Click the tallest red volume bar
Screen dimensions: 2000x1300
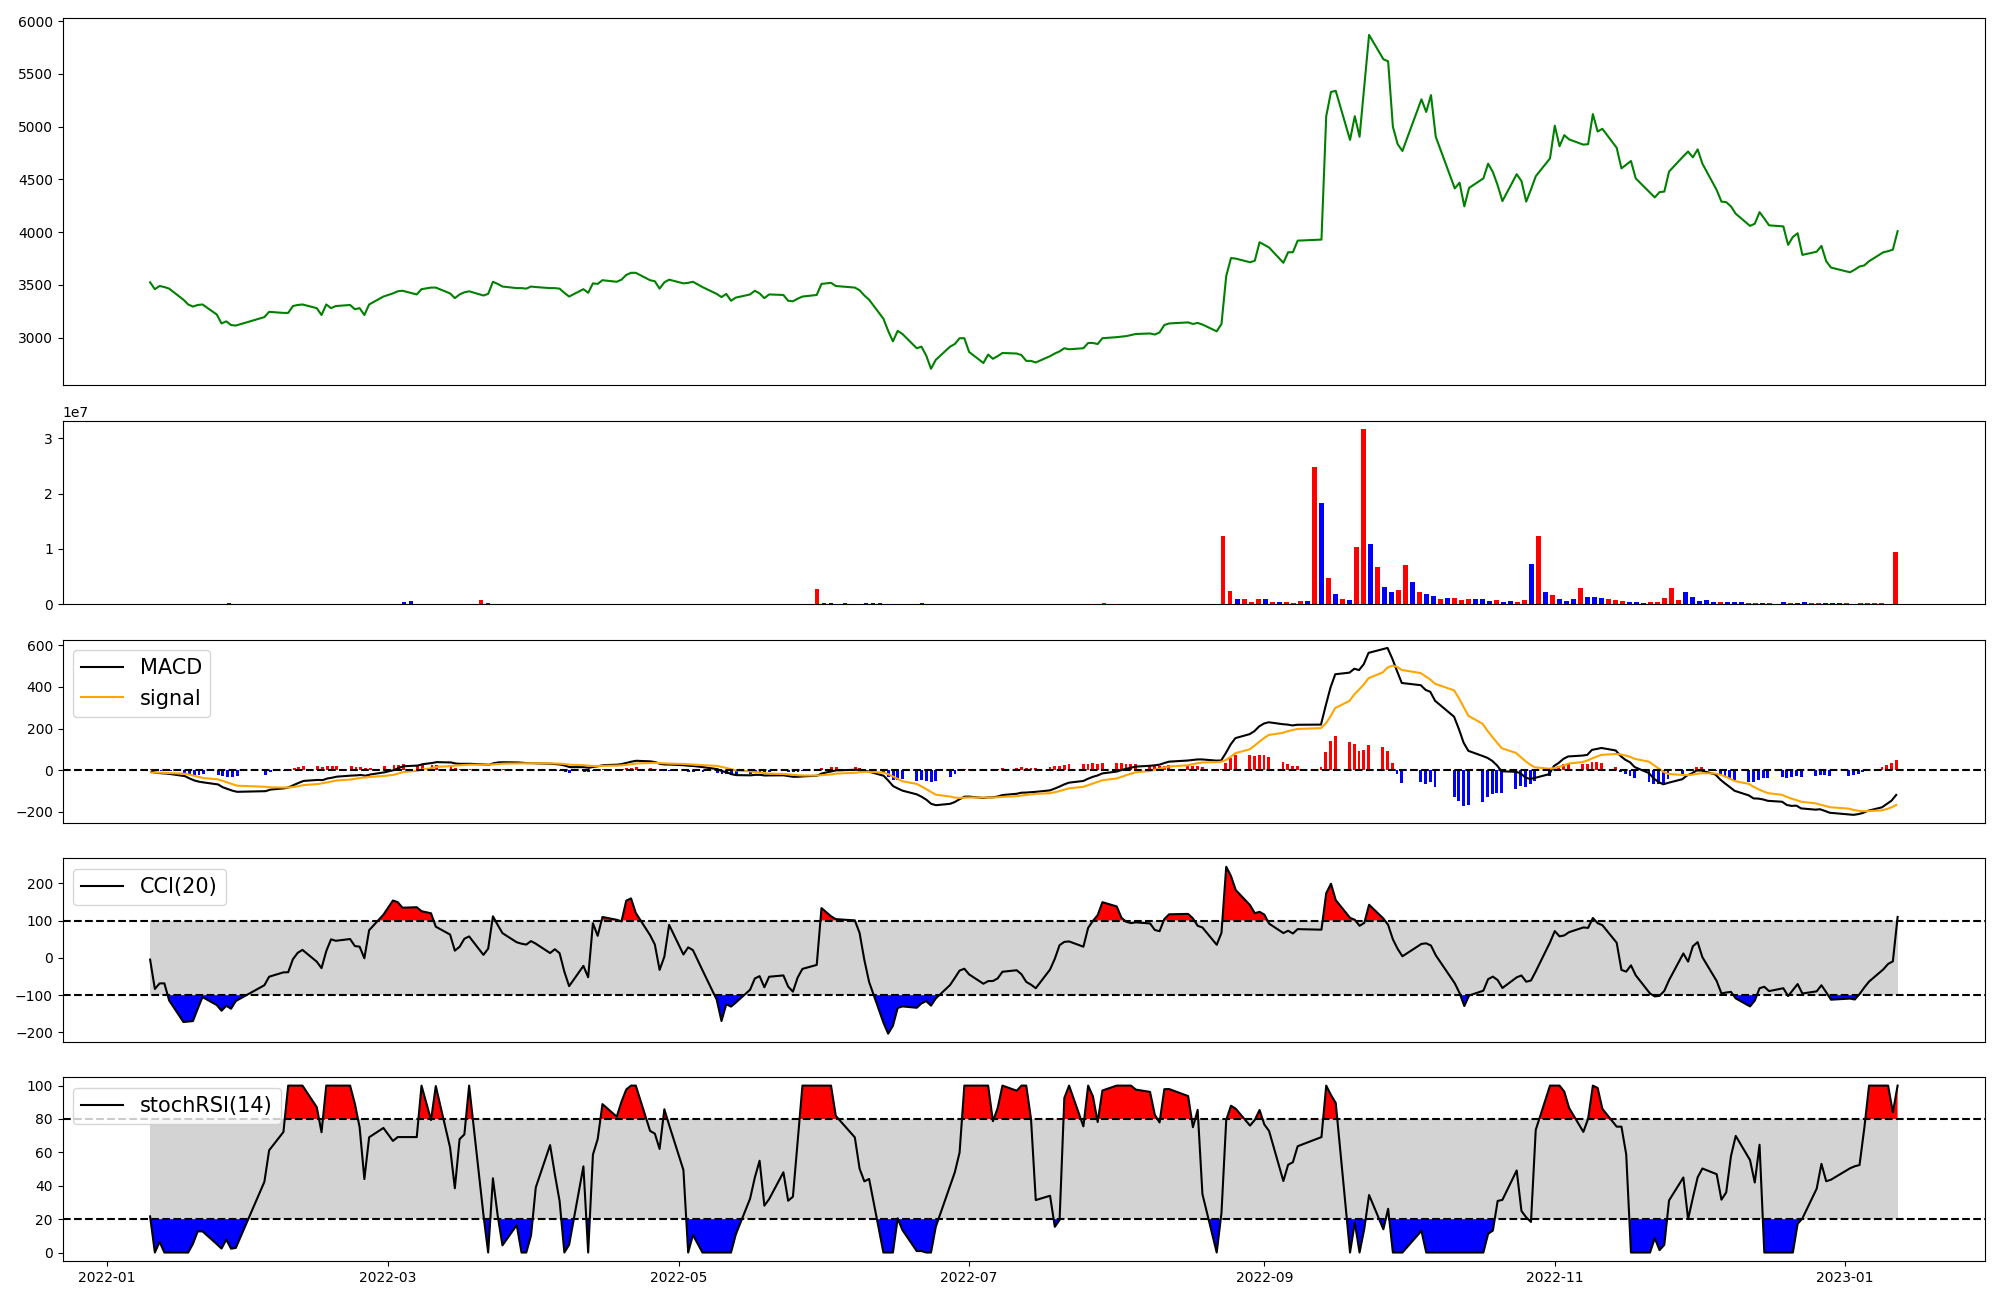pos(1363,515)
